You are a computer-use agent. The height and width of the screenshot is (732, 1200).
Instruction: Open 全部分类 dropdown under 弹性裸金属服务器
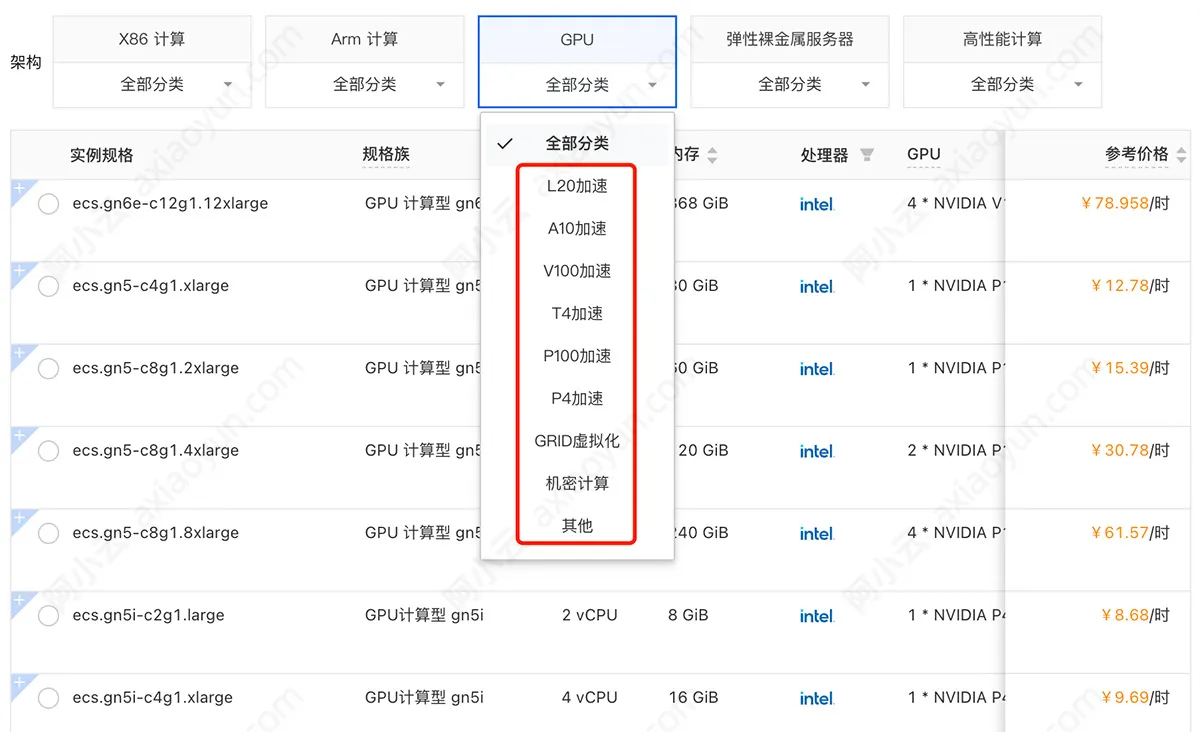pyautogui.click(x=790, y=85)
